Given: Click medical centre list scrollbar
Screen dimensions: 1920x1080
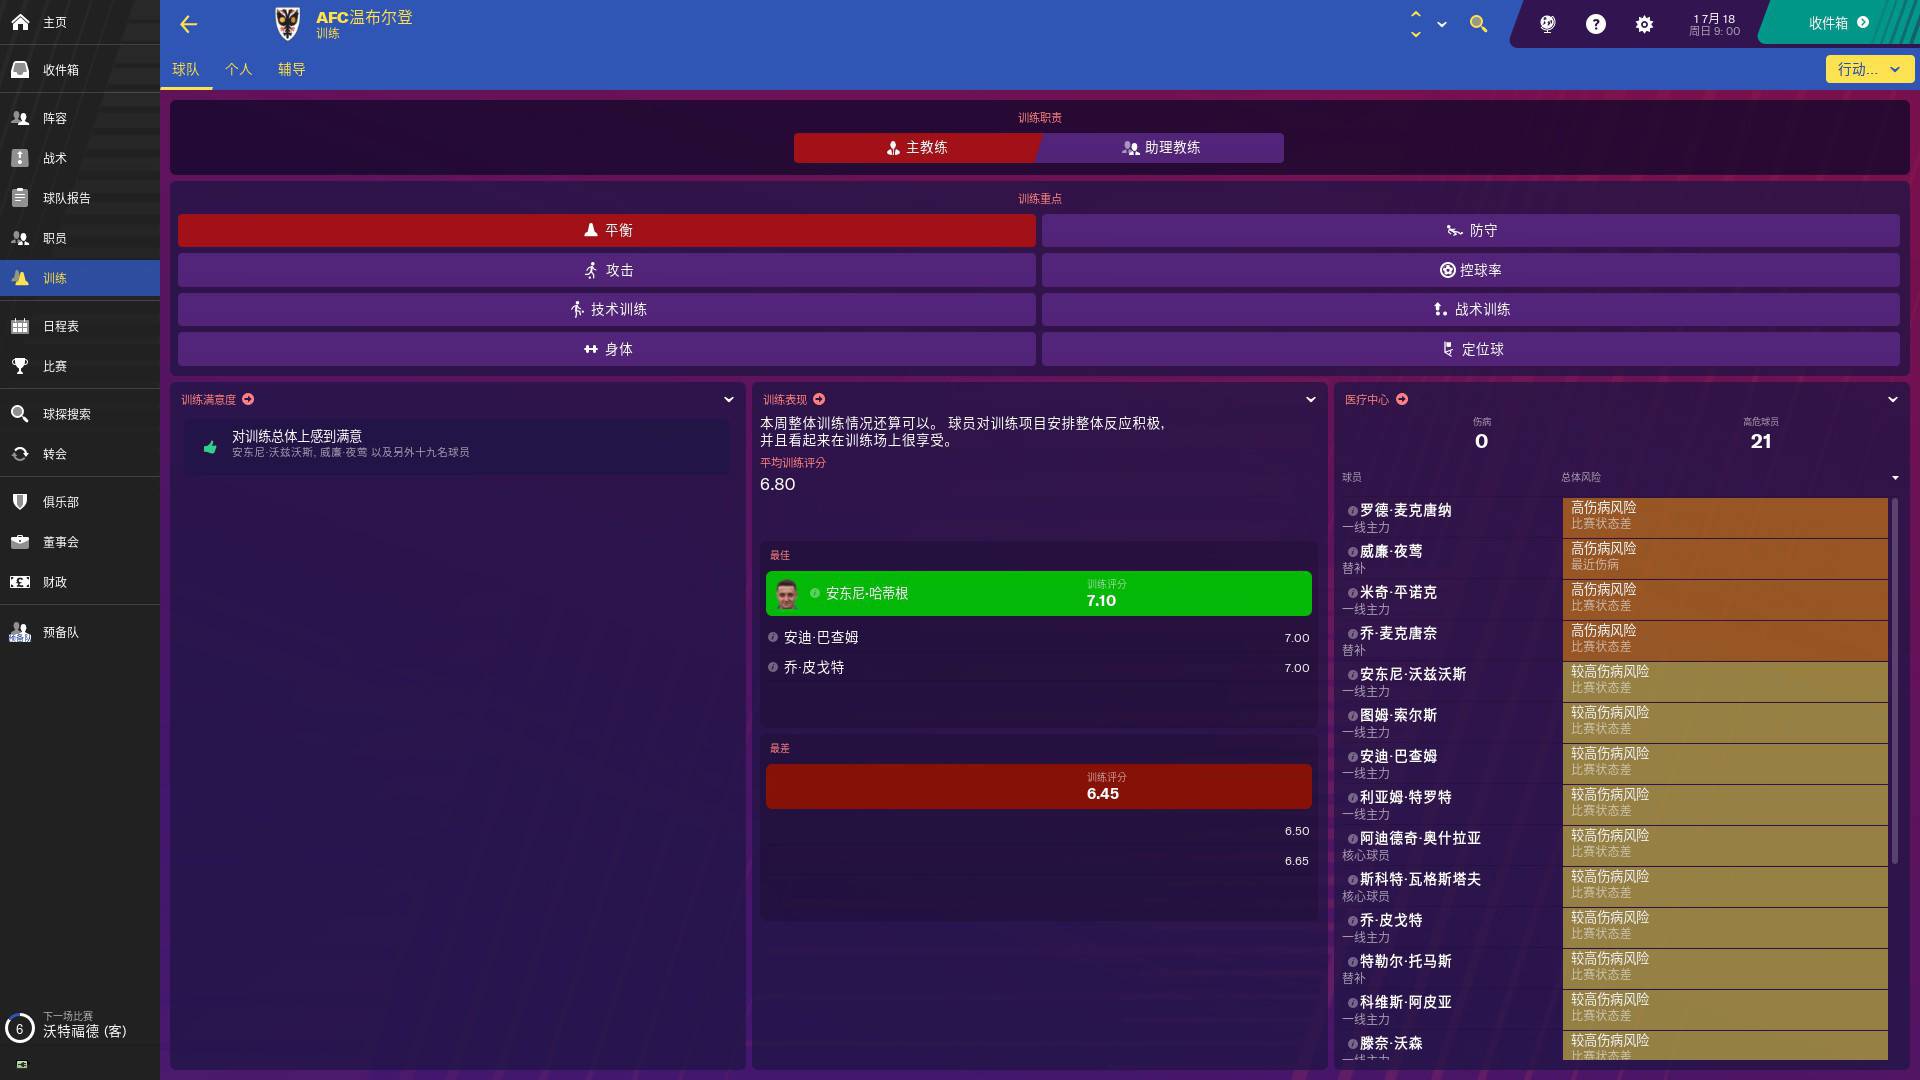Looking at the screenshot, I should [1894, 680].
